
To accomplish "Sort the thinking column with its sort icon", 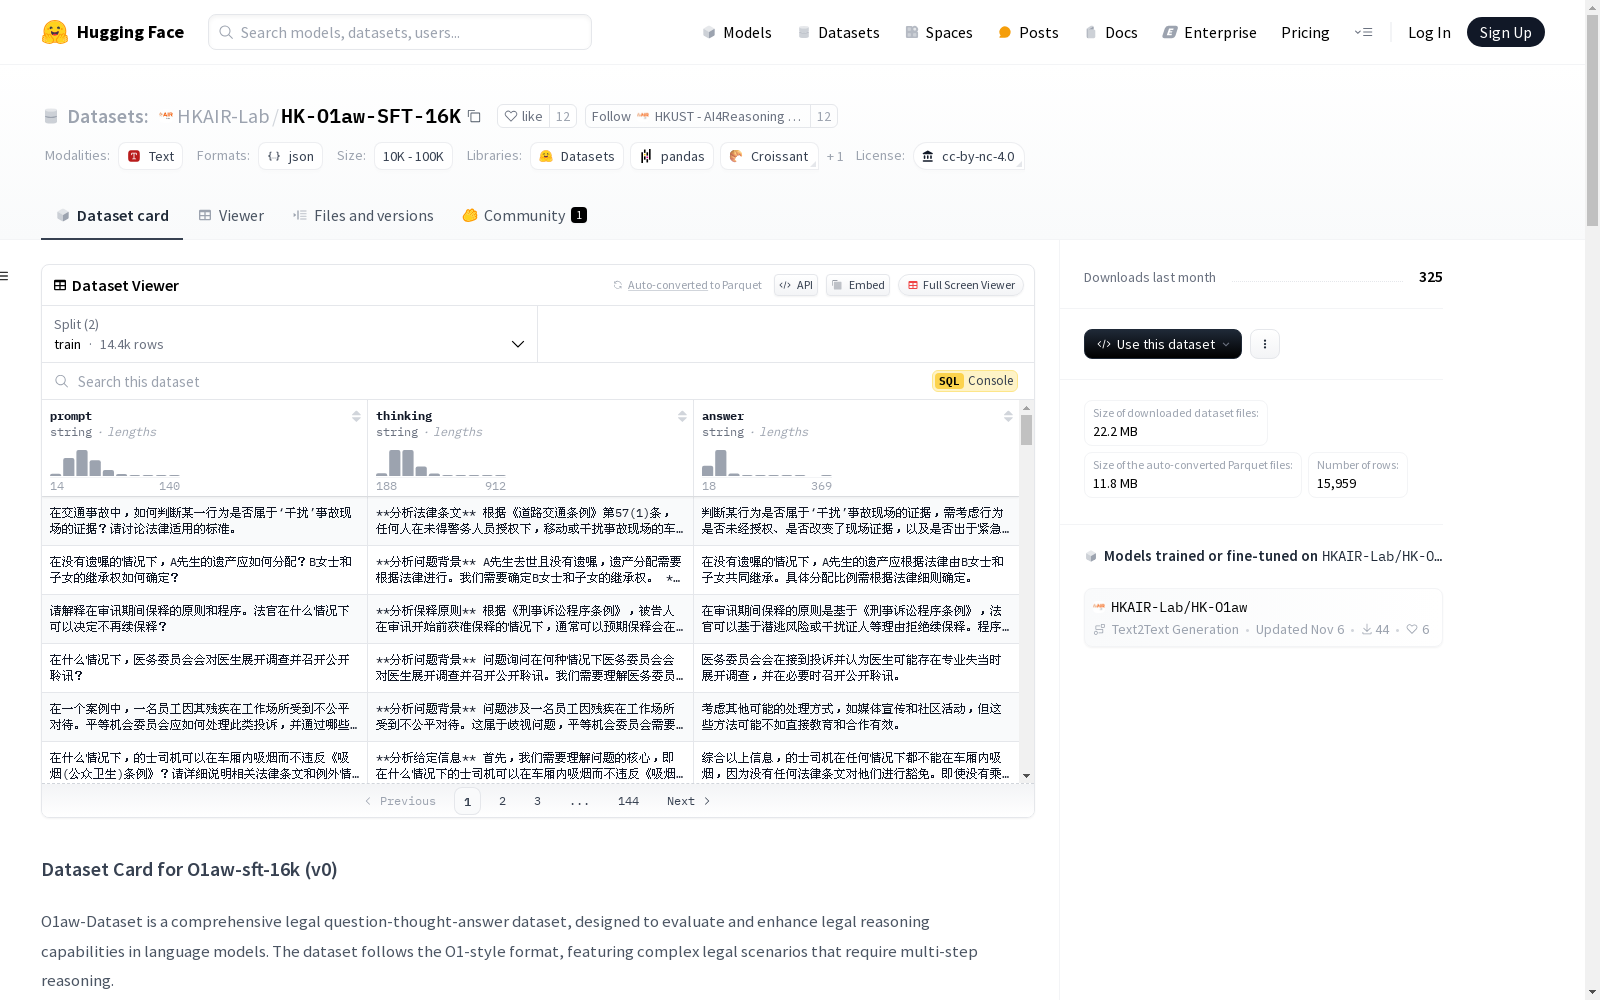I will click(682, 416).
